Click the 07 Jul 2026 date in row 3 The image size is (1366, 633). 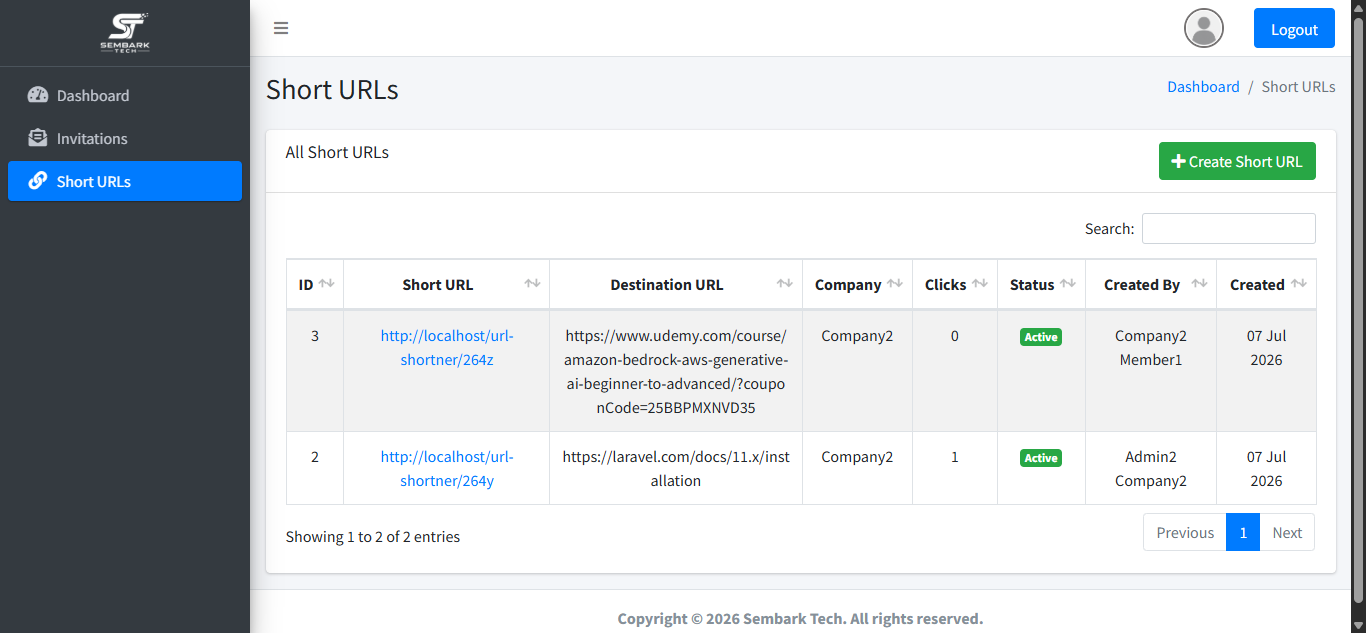(x=1266, y=348)
